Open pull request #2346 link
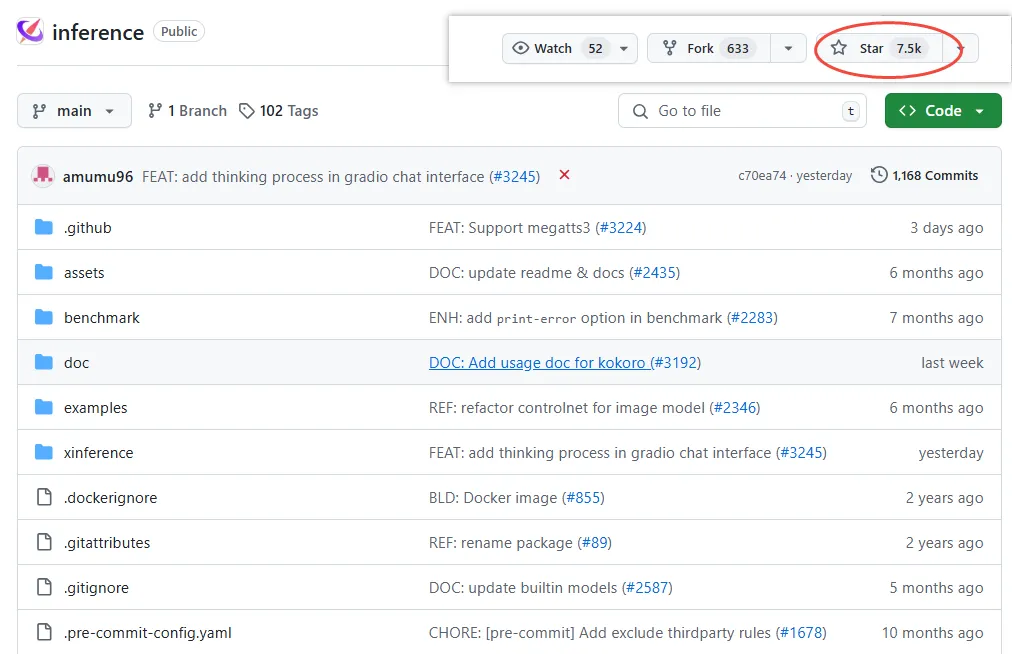 734,407
